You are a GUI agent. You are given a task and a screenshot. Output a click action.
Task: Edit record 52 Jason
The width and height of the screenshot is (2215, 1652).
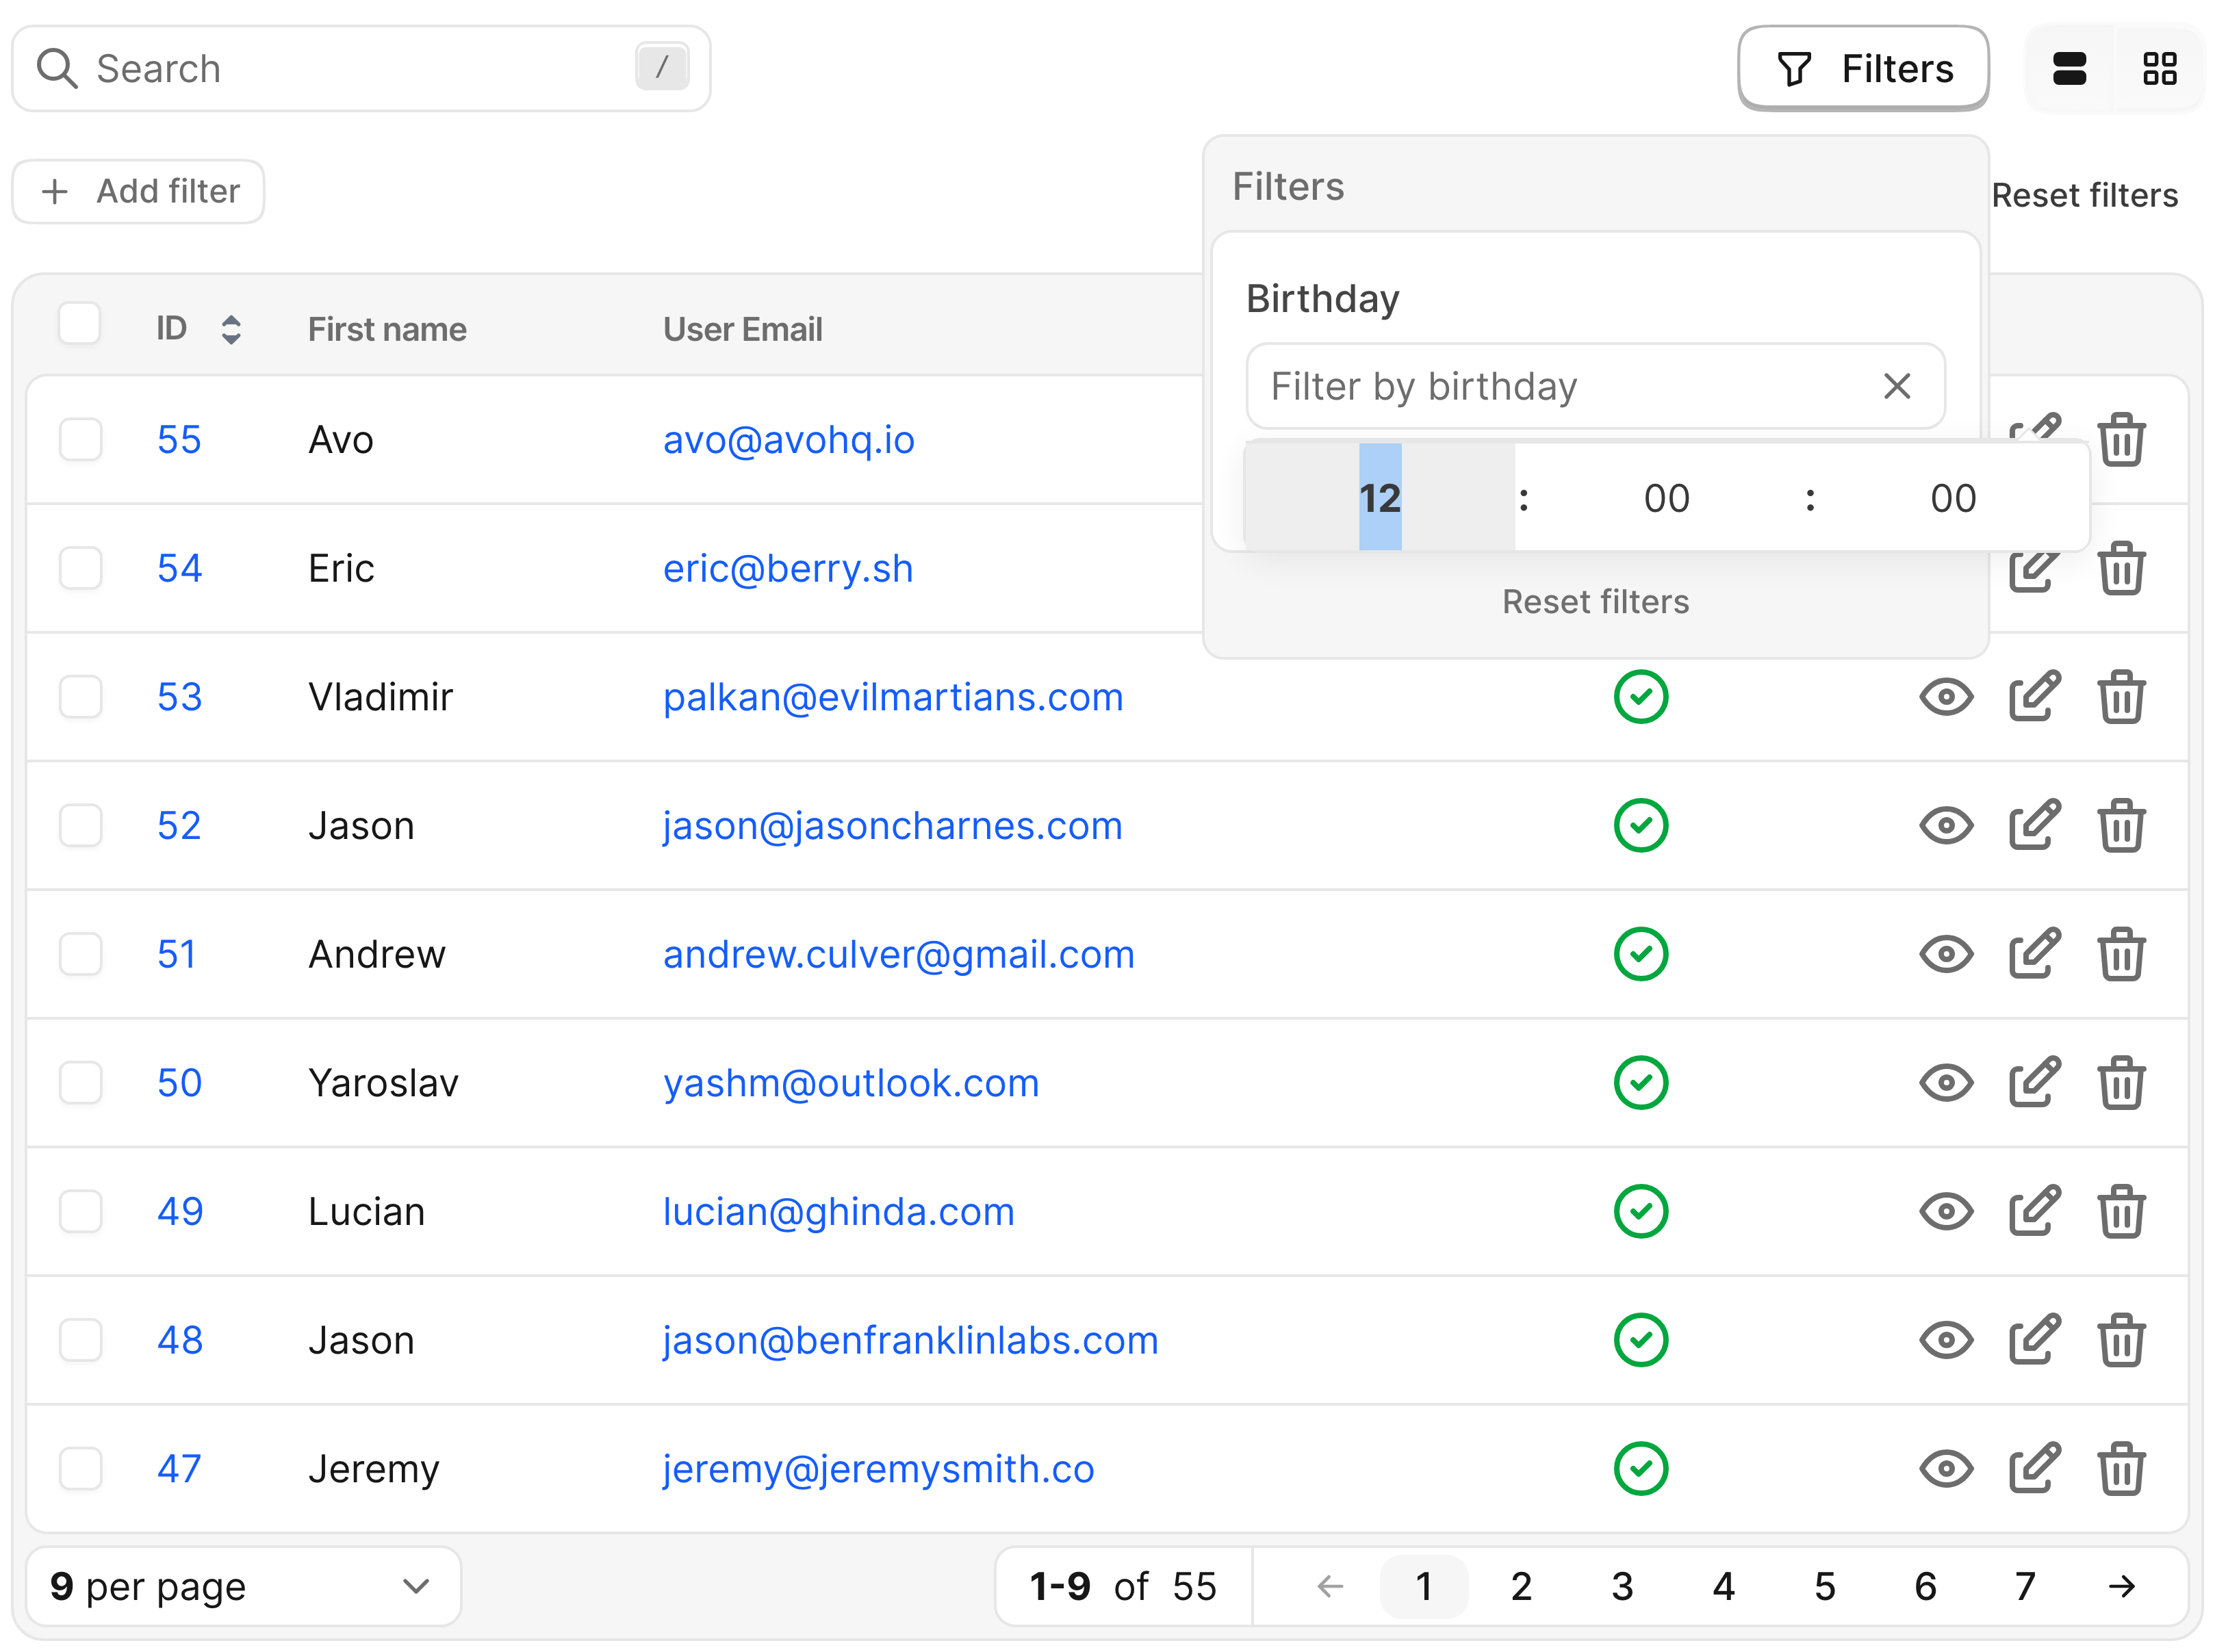coord(2034,826)
